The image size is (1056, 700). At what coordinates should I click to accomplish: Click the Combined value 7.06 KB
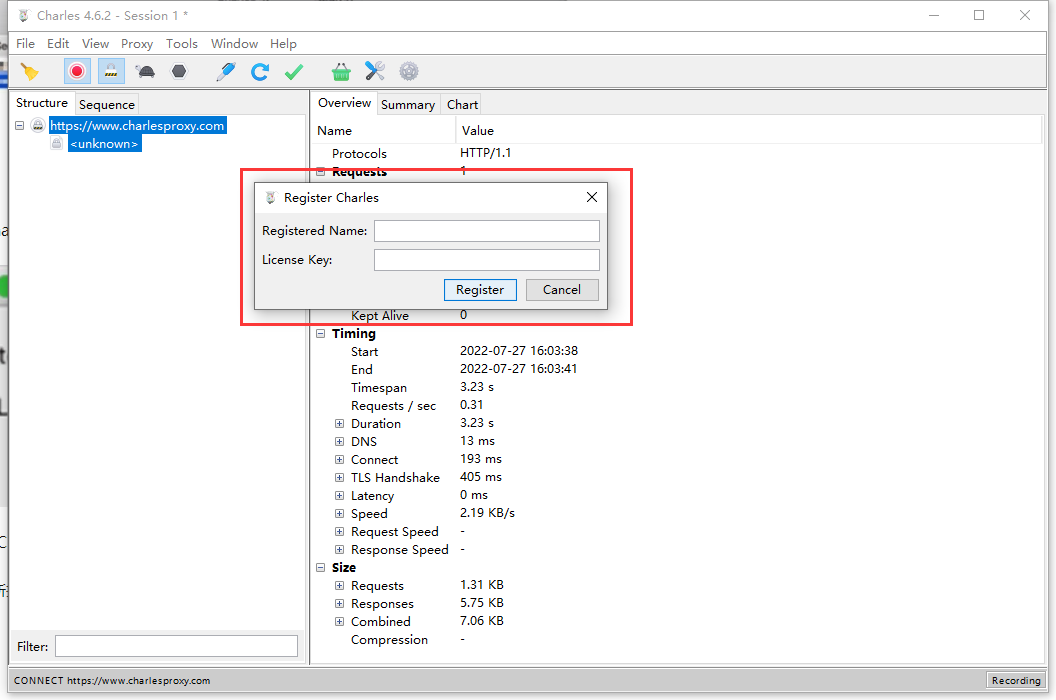pos(482,621)
